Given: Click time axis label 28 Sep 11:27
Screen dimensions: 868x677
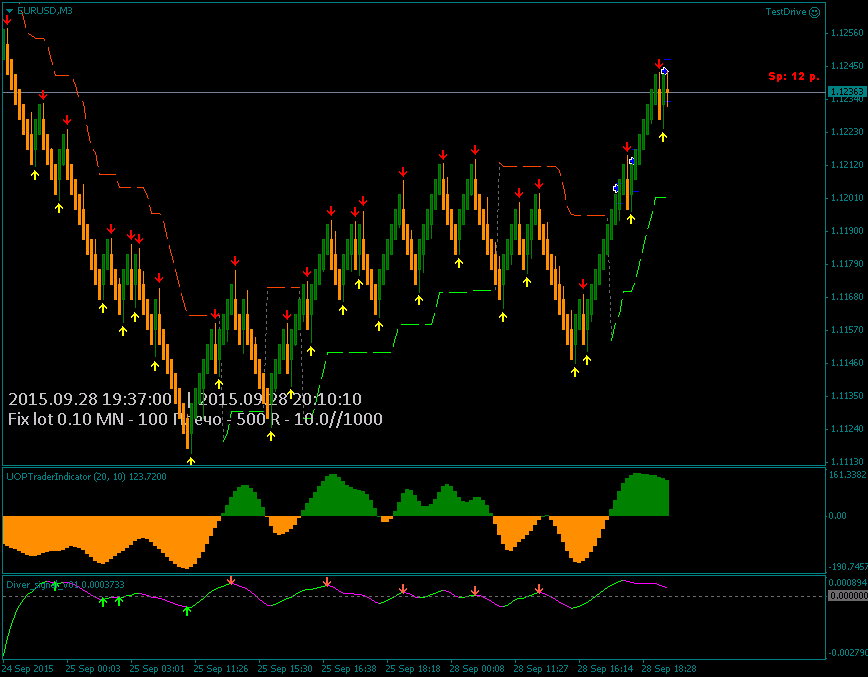Looking at the screenshot, I should (541, 669).
